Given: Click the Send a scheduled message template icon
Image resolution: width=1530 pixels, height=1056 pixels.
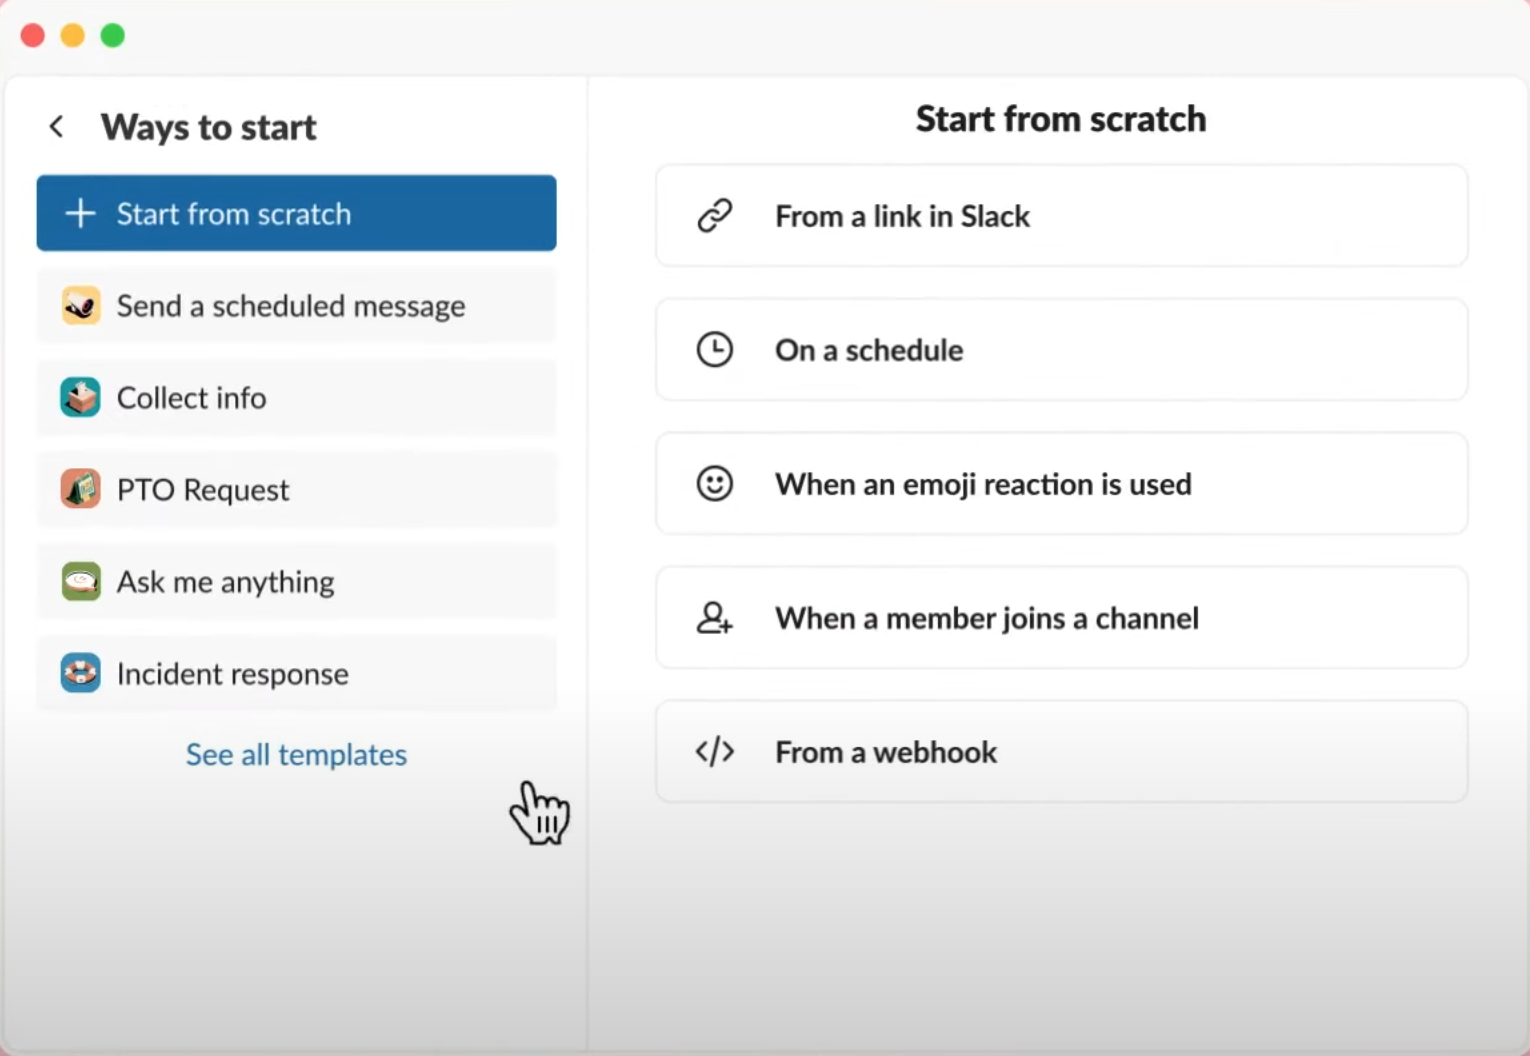Looking at the screenshot, I should (80, 305).
